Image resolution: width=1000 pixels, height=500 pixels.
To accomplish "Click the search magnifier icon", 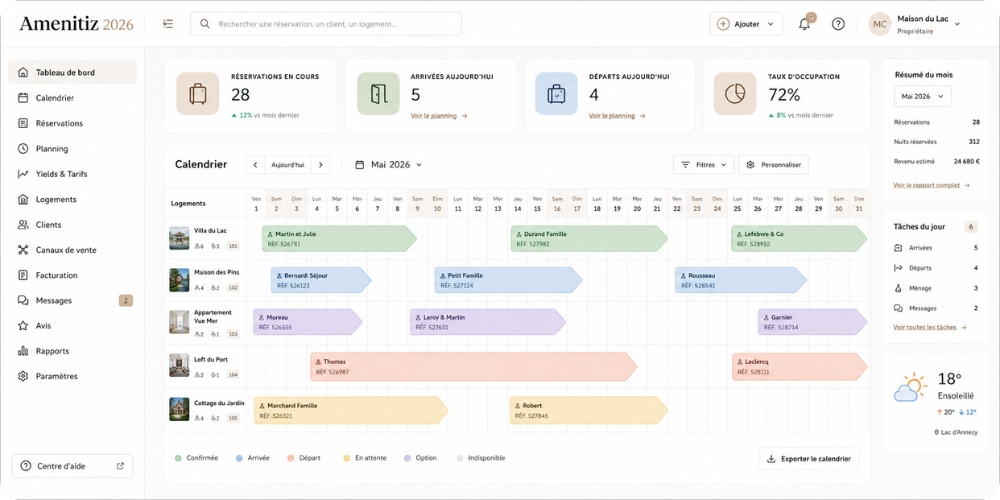I will [205, 24].
